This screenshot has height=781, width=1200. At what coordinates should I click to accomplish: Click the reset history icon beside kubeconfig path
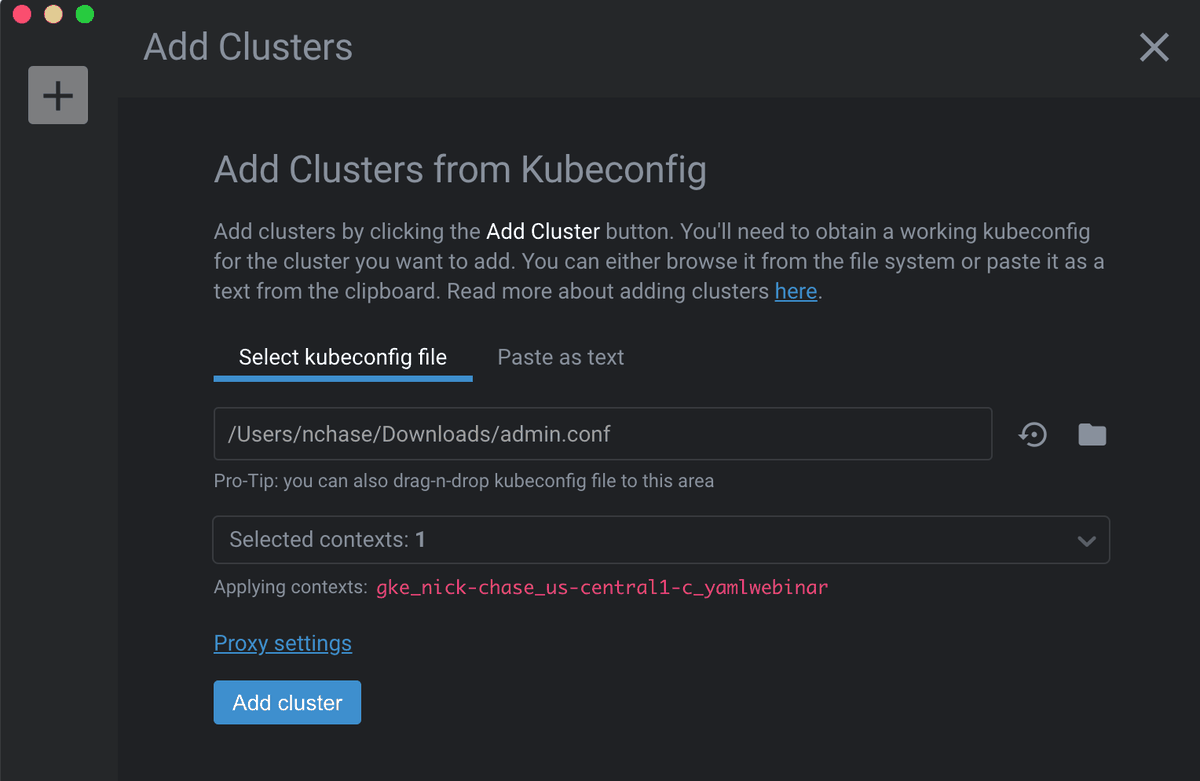pyautogui.click(x=1033, y=434)
